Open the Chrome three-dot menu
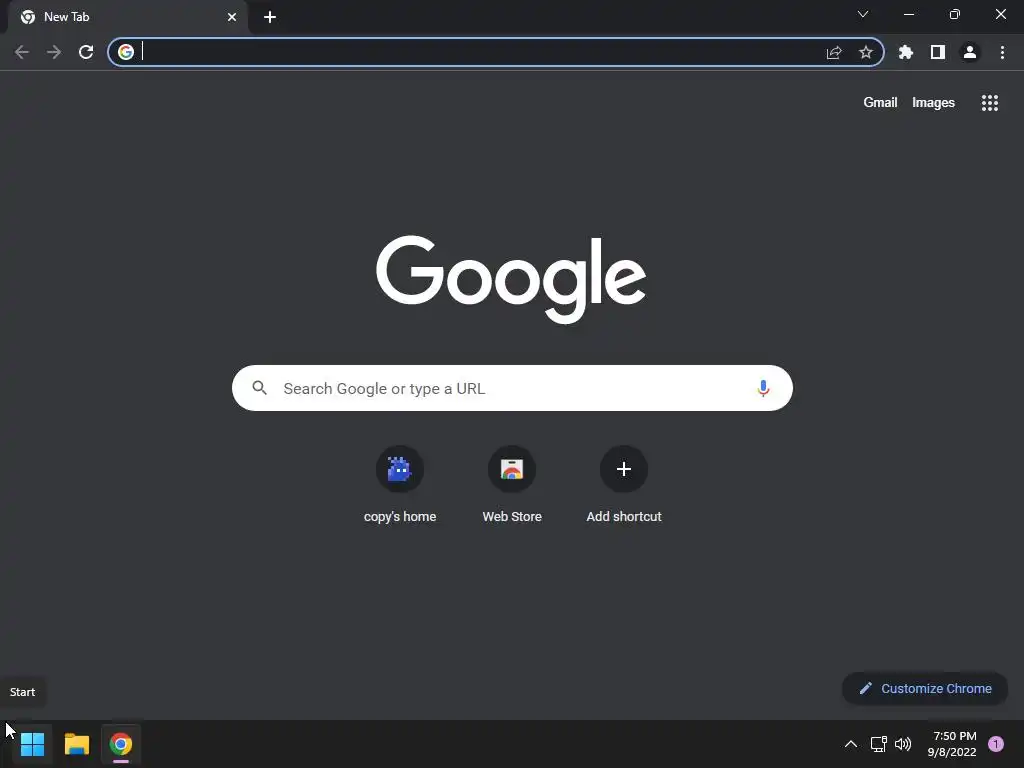 click(x=1002, y=52)
